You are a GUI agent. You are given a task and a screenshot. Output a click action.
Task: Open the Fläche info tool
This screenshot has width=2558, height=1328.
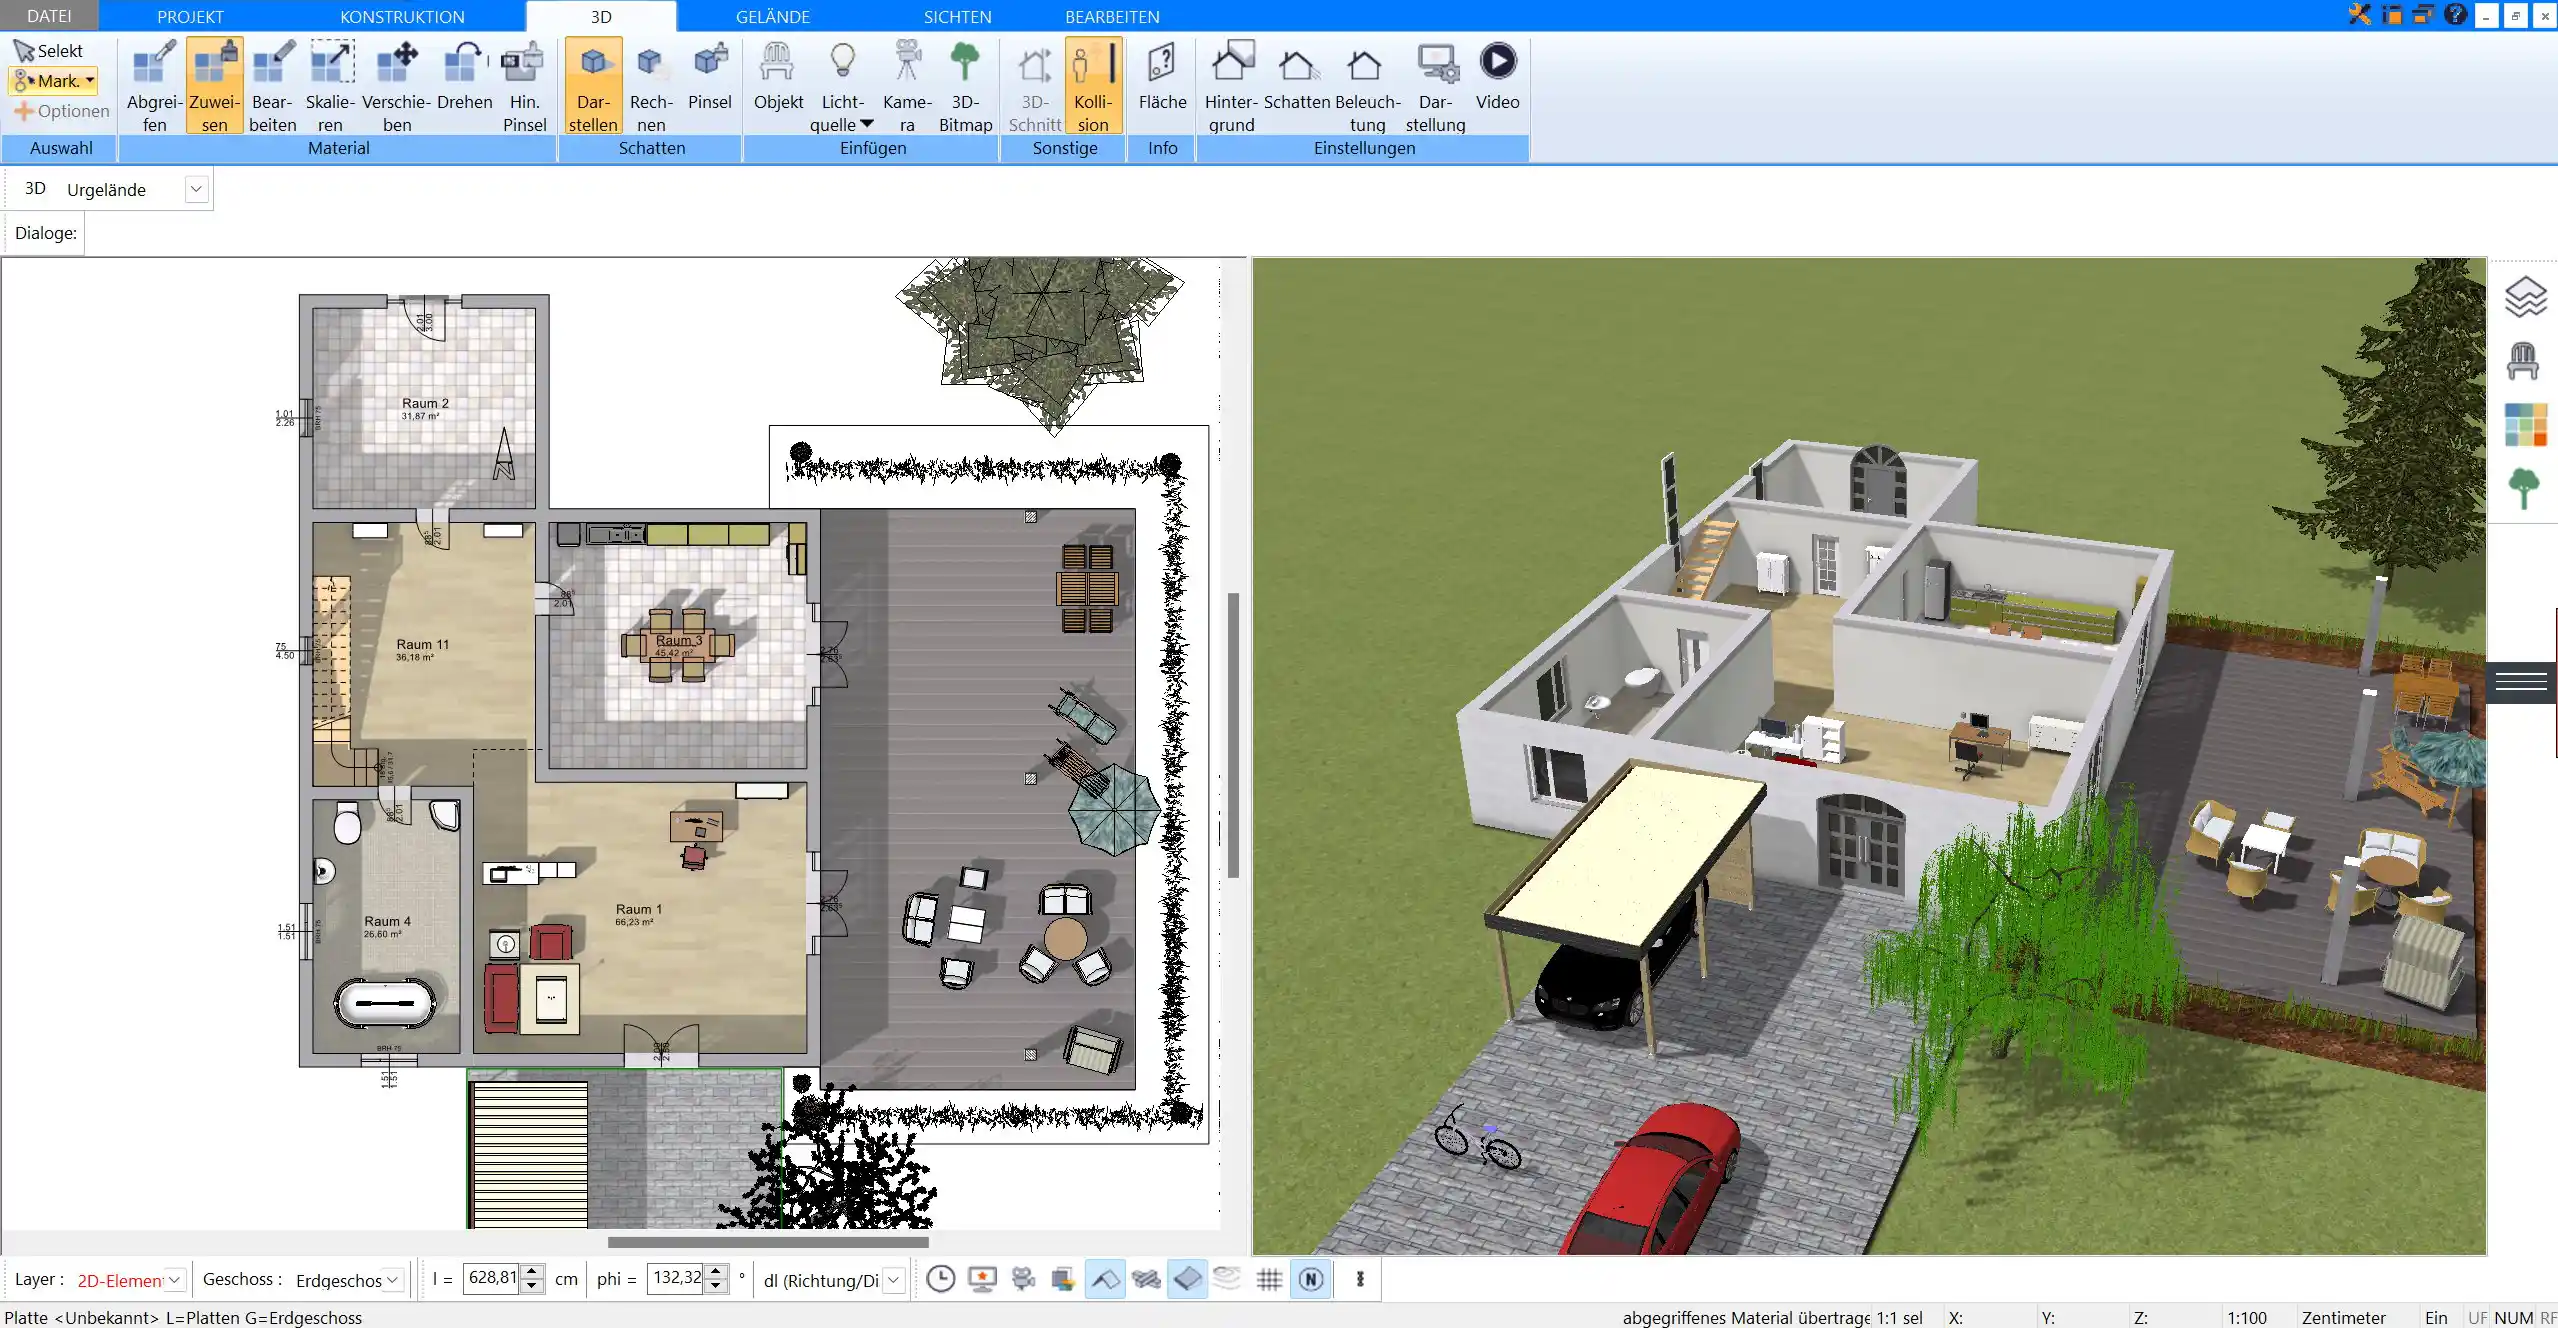[x=1162, y=76]
